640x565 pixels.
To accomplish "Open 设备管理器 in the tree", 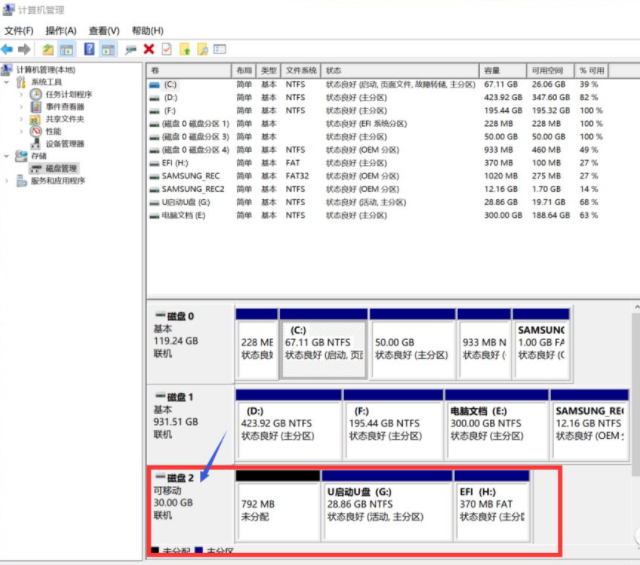I will tap(64, 143).
